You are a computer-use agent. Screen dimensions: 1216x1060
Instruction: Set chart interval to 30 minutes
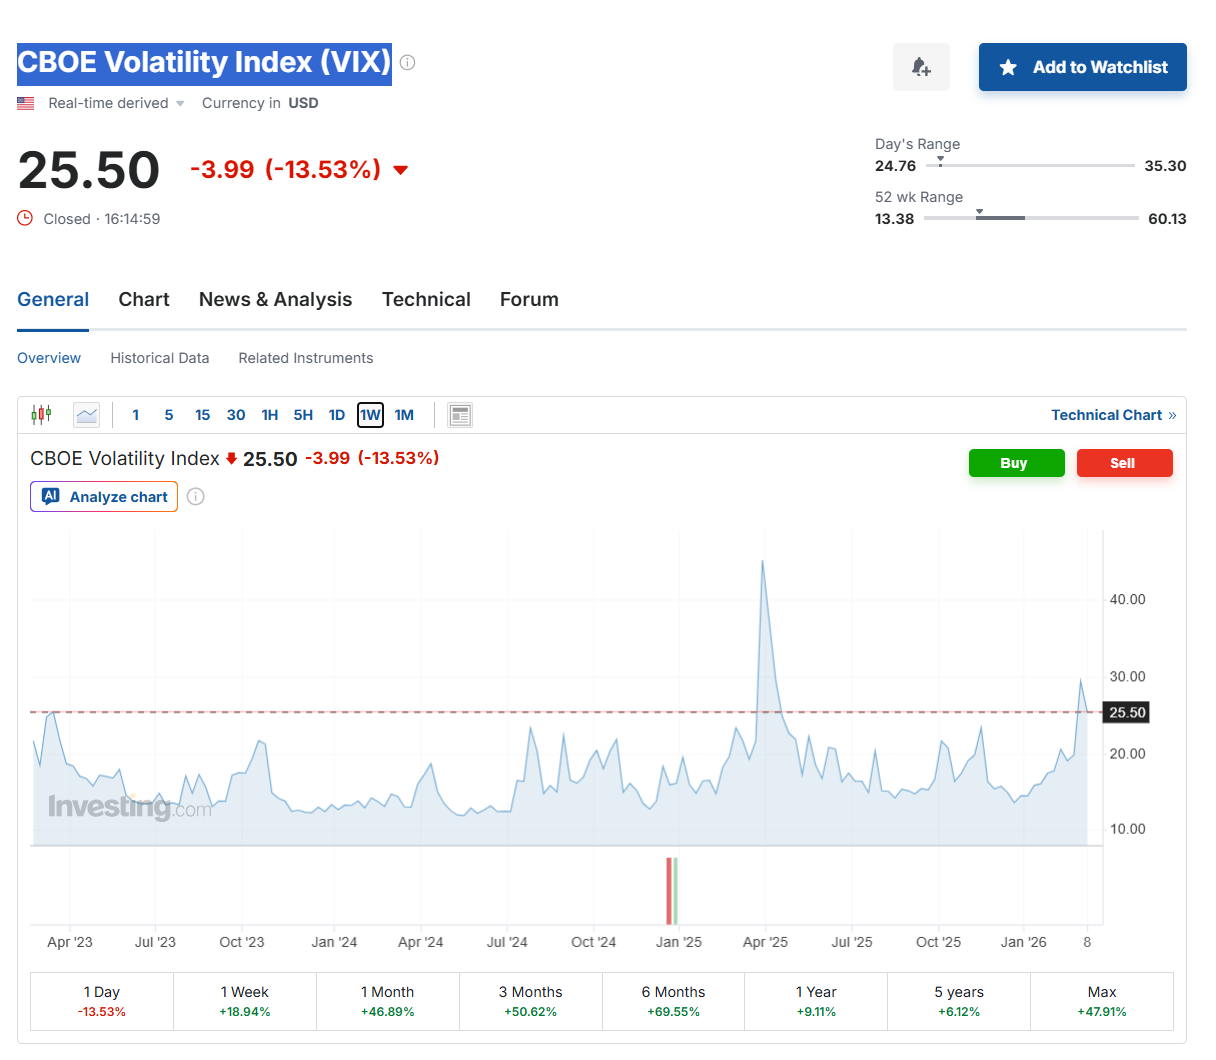[236, 415]
